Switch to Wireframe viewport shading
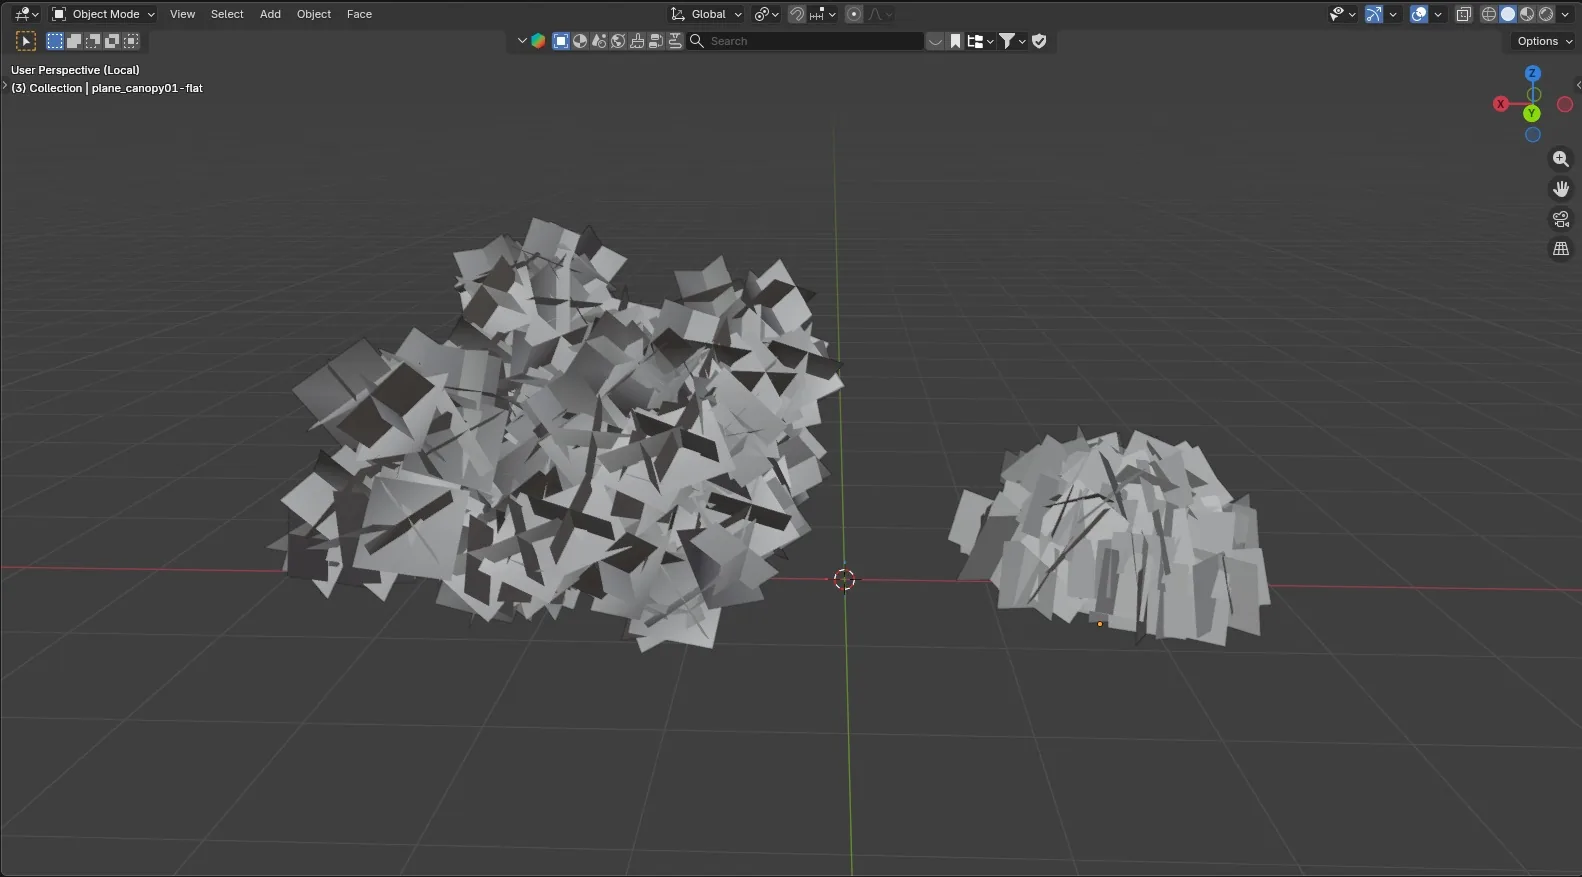 [1489, 14]
